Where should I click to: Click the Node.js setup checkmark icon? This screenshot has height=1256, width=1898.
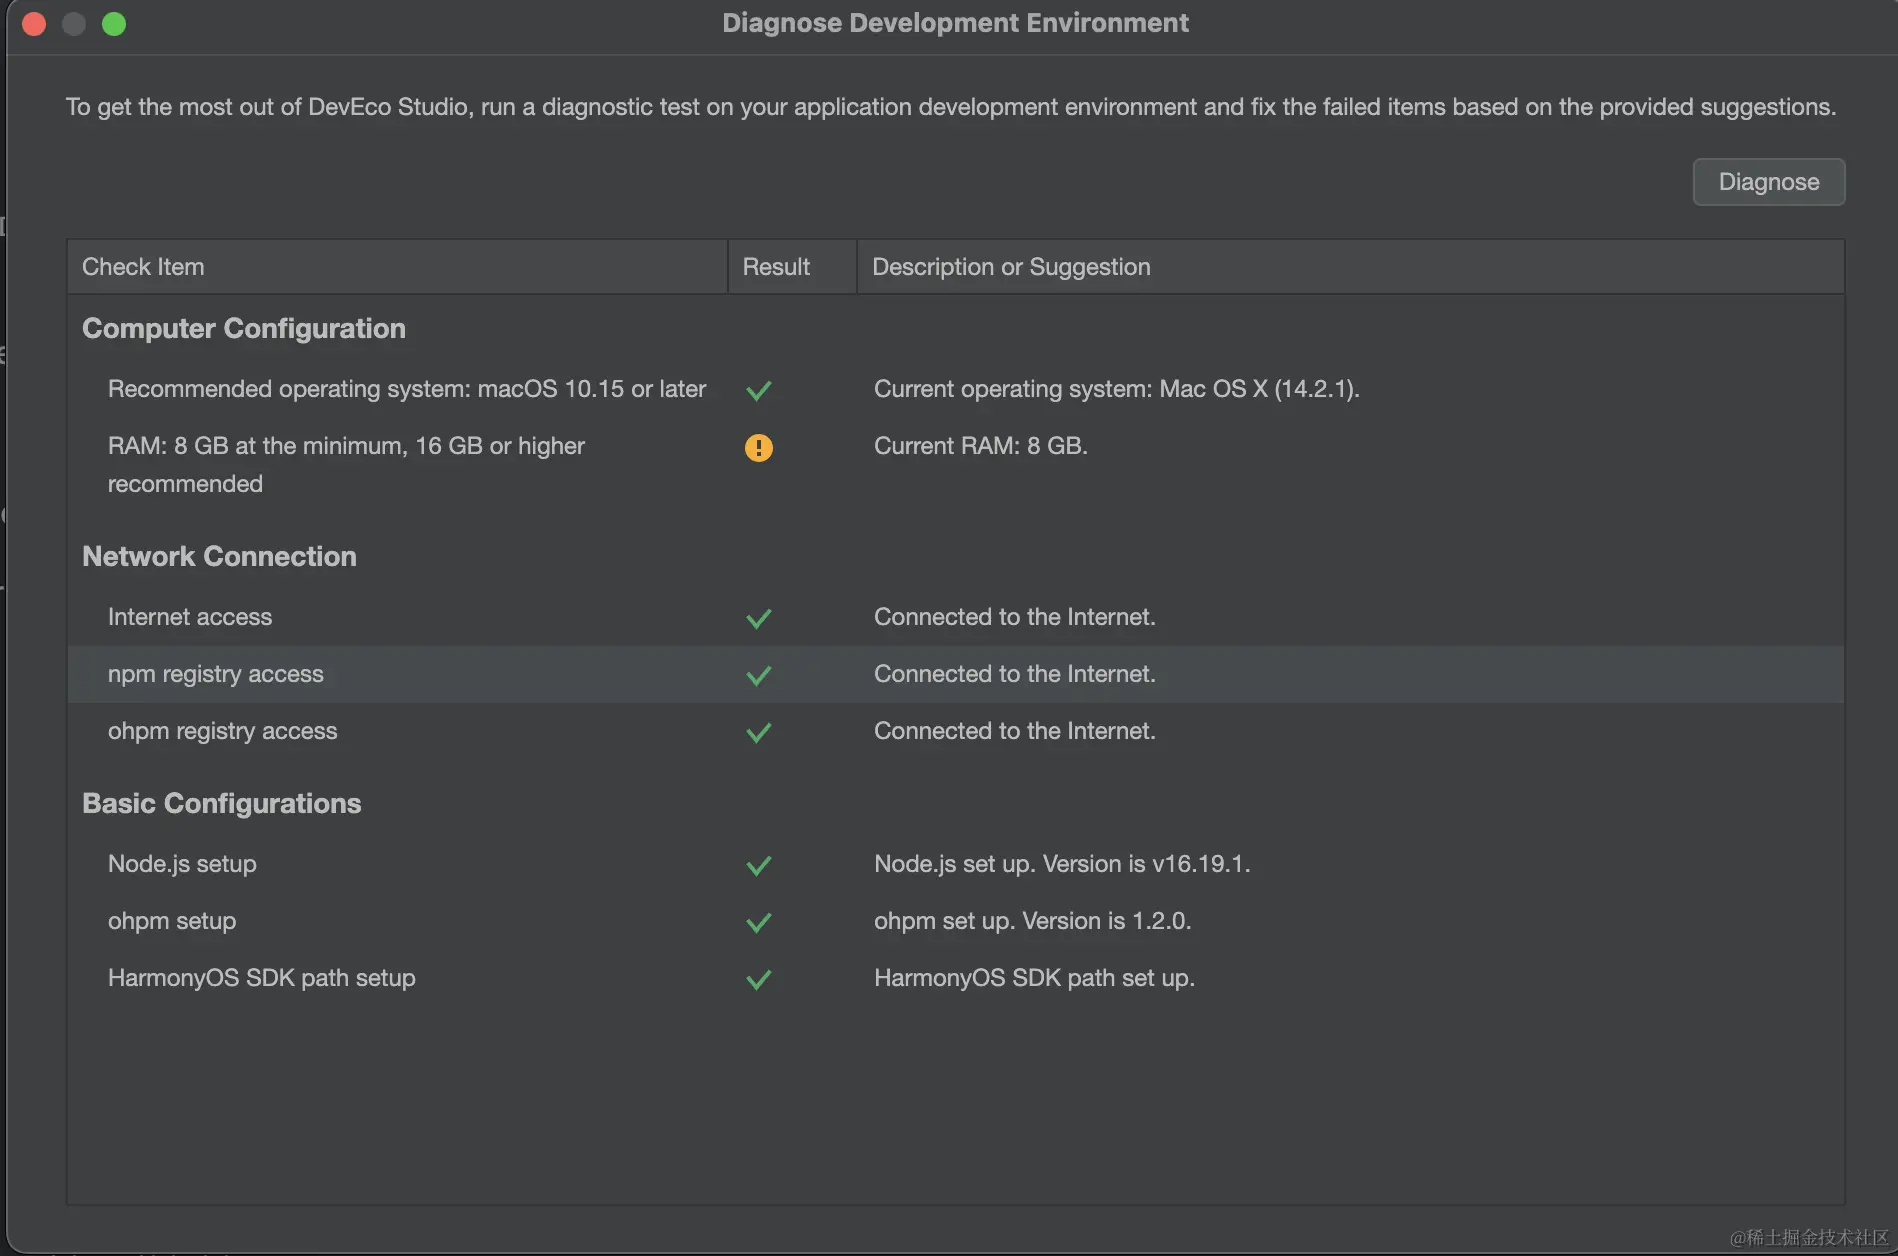pos(759,865)
